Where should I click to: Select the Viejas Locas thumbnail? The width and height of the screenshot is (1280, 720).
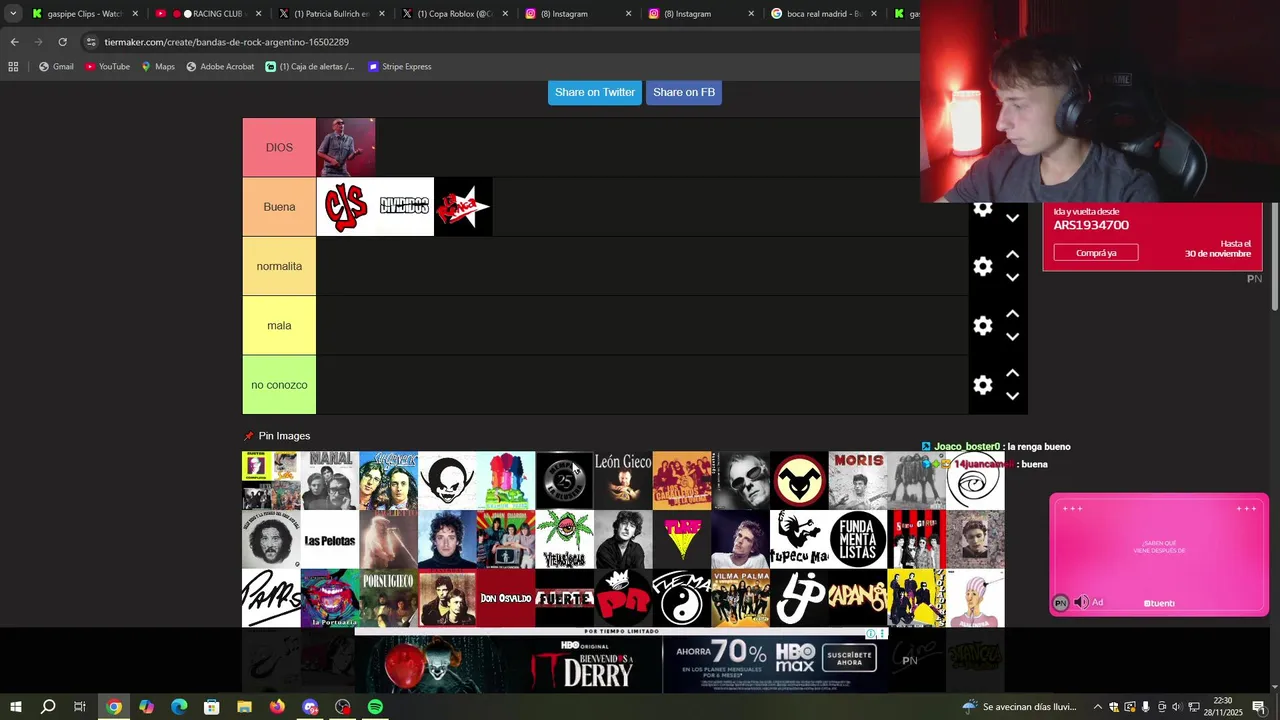564,539
